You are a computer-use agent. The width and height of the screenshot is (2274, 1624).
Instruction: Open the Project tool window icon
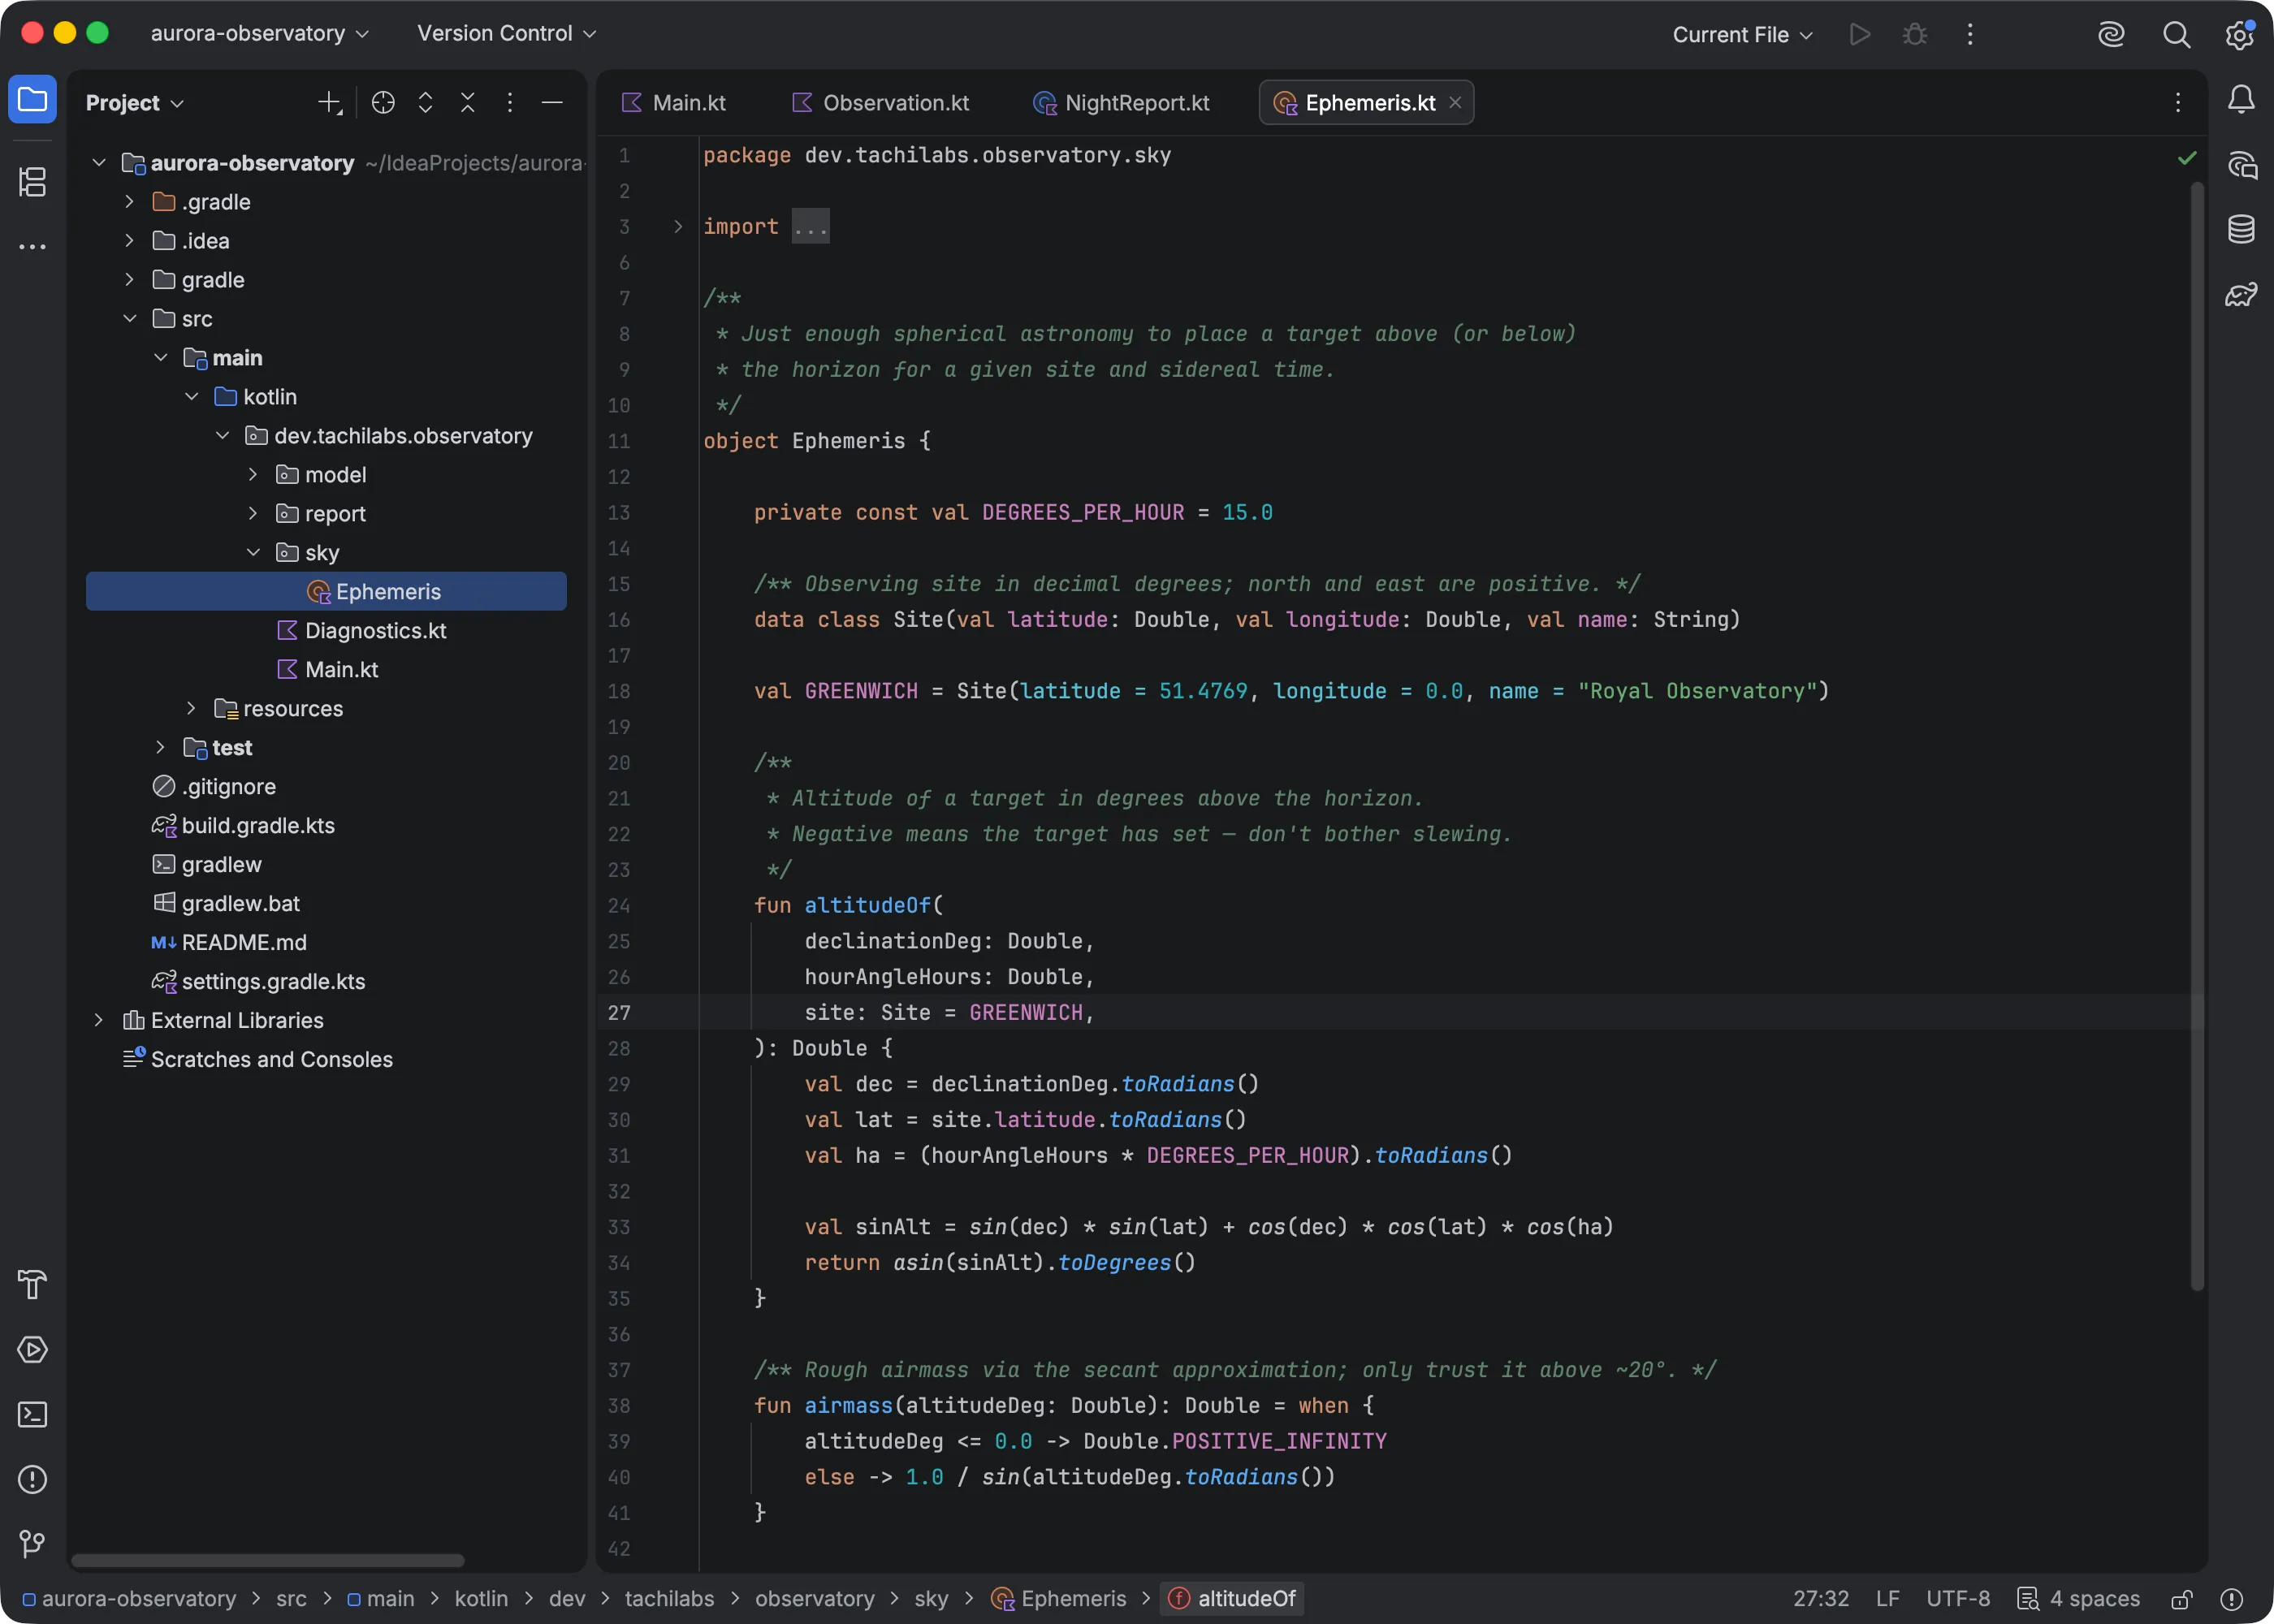coord(32,100)
